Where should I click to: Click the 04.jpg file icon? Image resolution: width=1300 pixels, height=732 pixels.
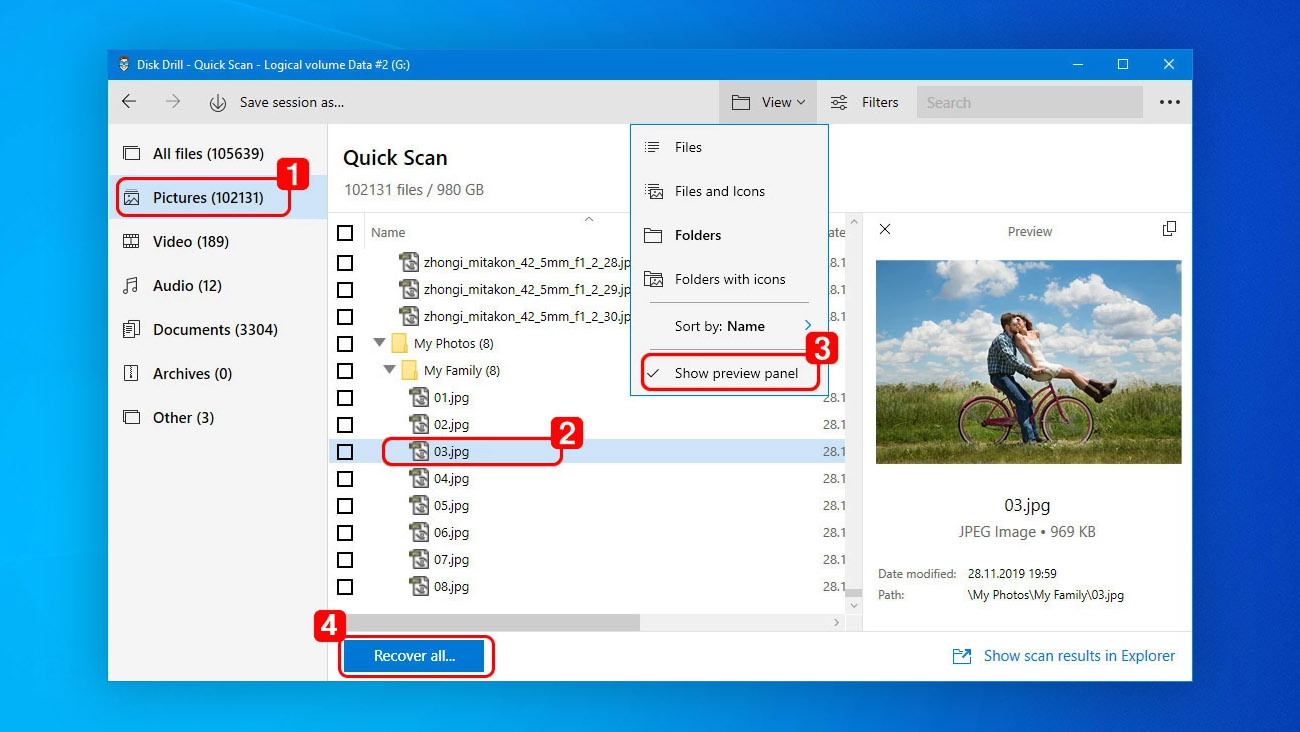[419, 479]
